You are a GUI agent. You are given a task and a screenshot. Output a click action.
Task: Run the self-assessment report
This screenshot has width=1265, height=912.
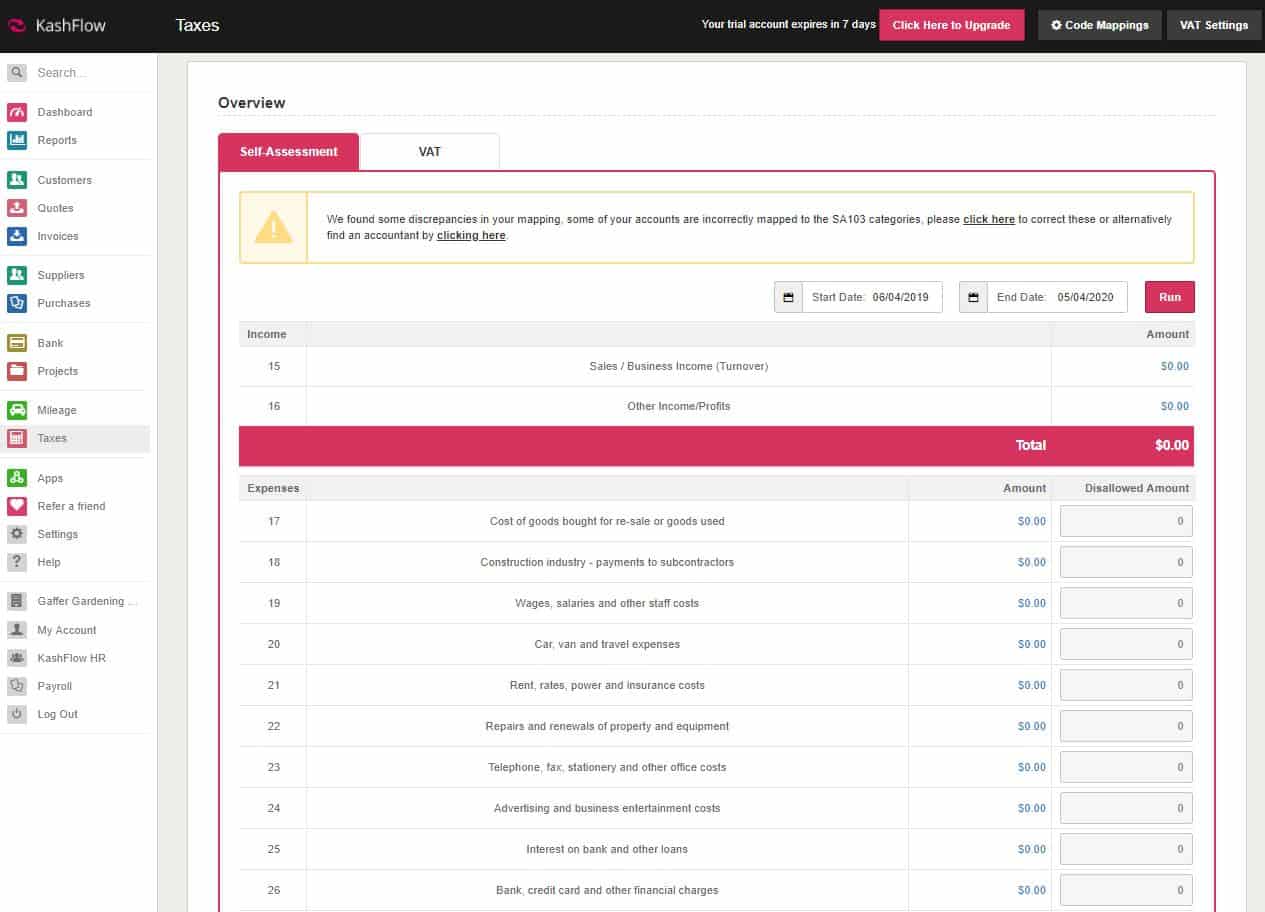1170,297
